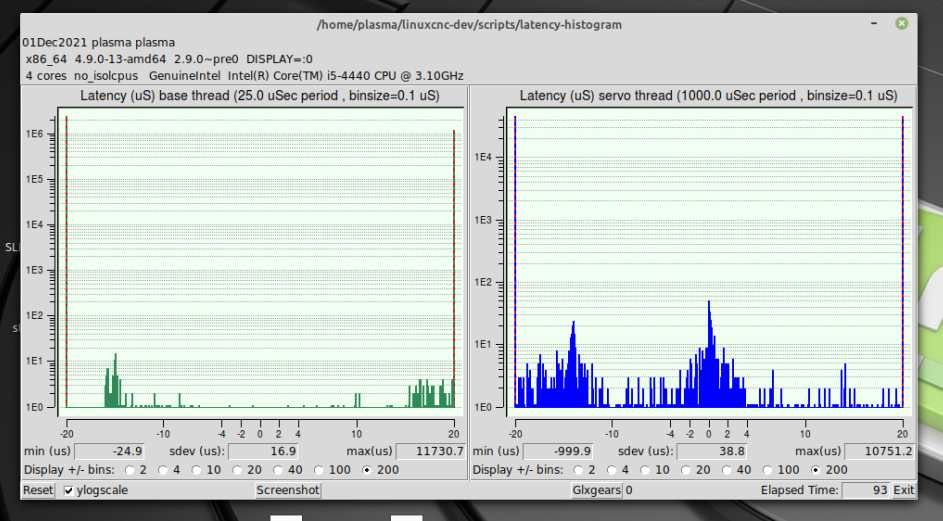Click the '4 cores' text
The height and width of the screenshot is (521, 943).
pyautogui.click(x=46, y=76)
